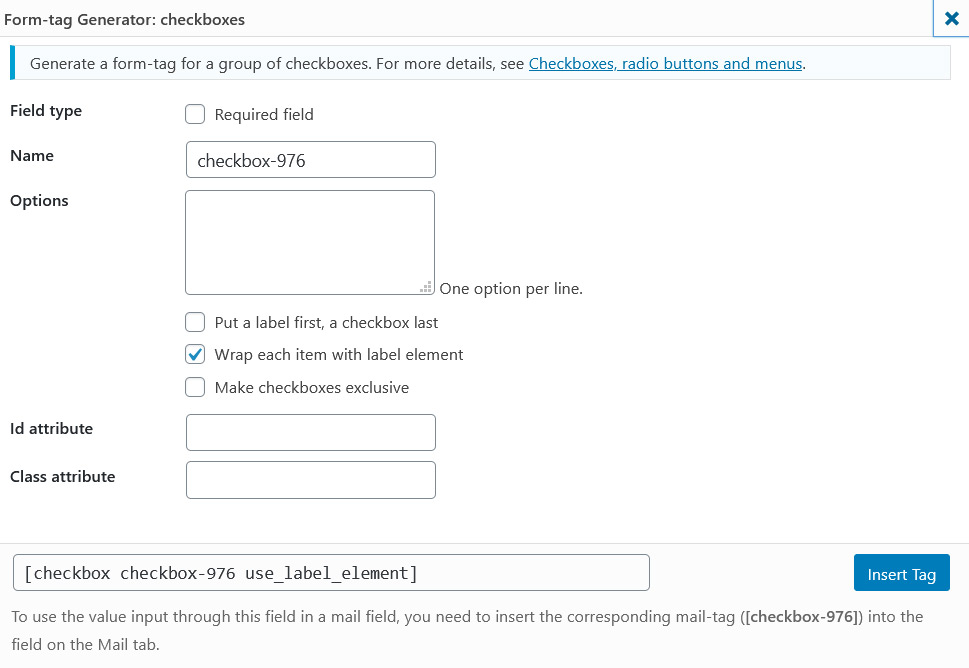
Task: Select the generated checkbox tag code field
Action: point(331,573)
